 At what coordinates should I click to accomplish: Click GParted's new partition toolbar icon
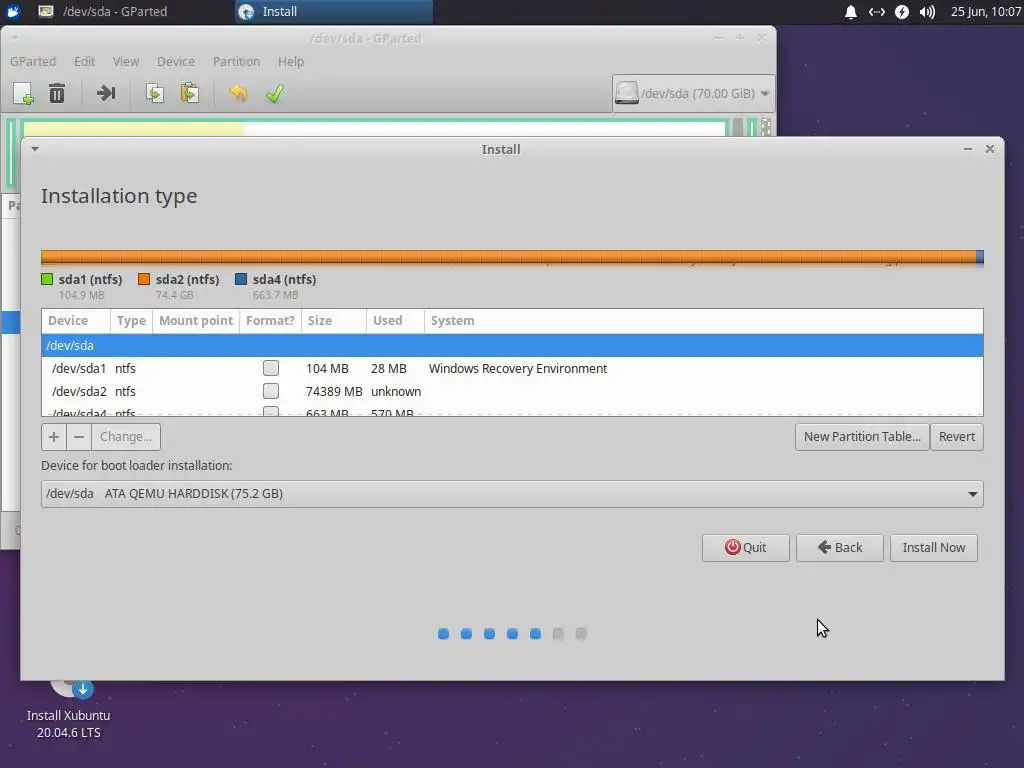(x=24, y=93)
